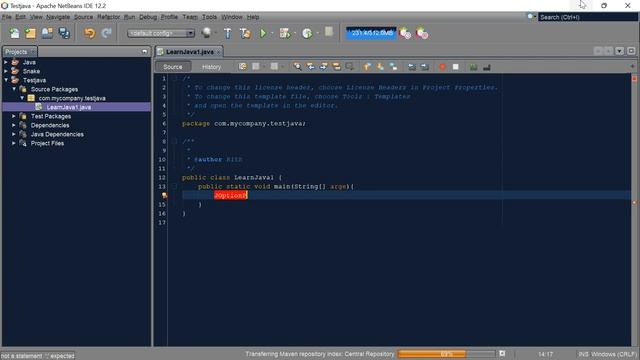640x360 pixels.
Task: Find previous occurrence editor icon
Action: point(311,67)
